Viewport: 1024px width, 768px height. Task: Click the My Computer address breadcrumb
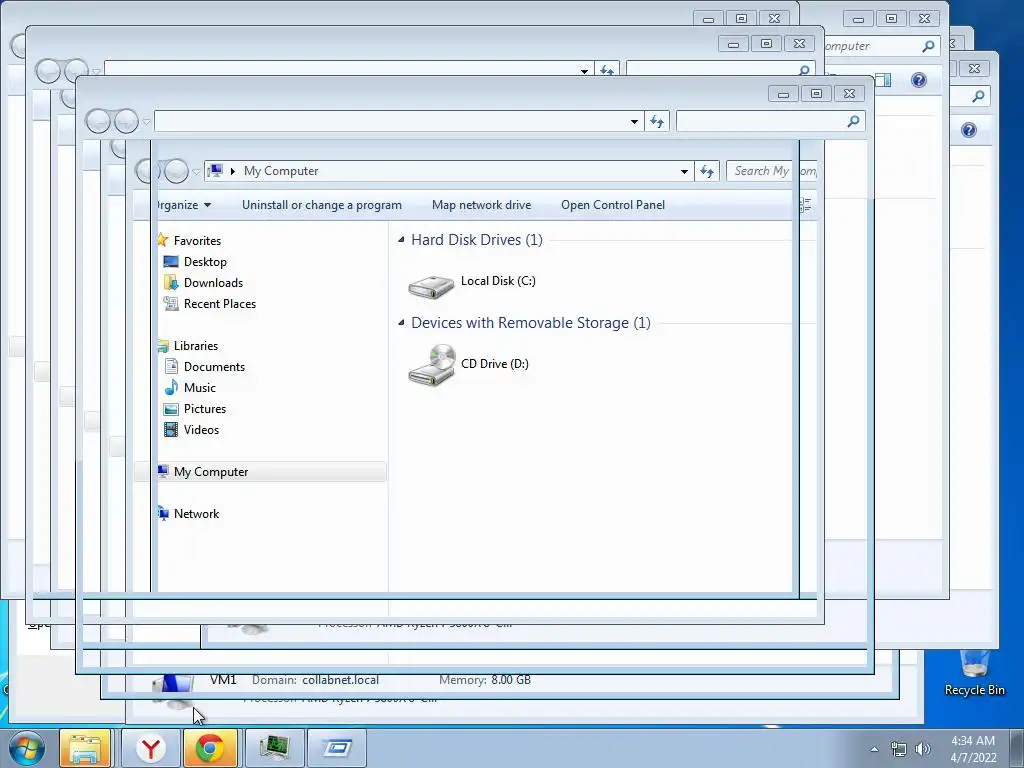pos(281,171)
